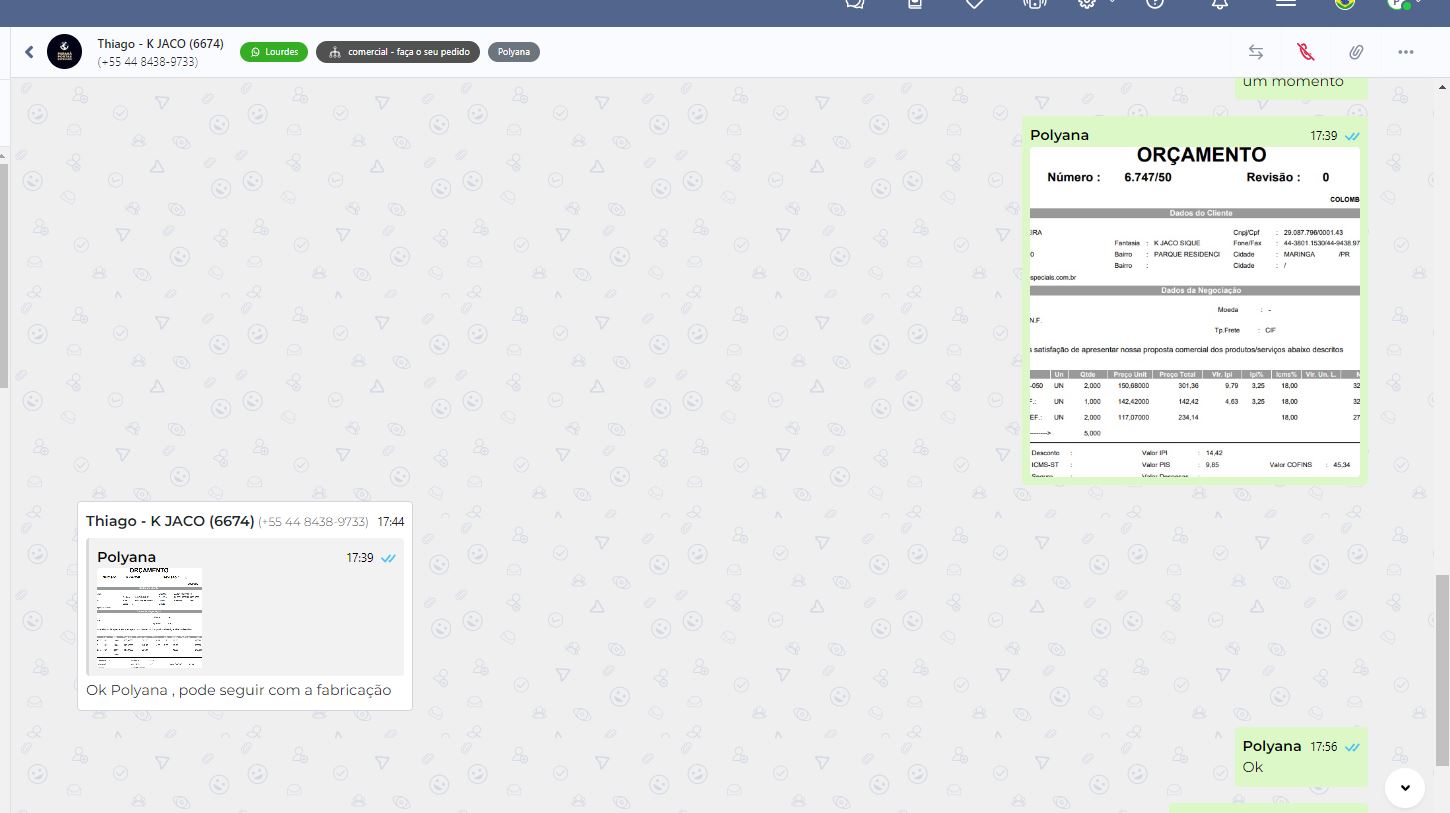Open the three-dots more options menu

(x=1406, y=52)
